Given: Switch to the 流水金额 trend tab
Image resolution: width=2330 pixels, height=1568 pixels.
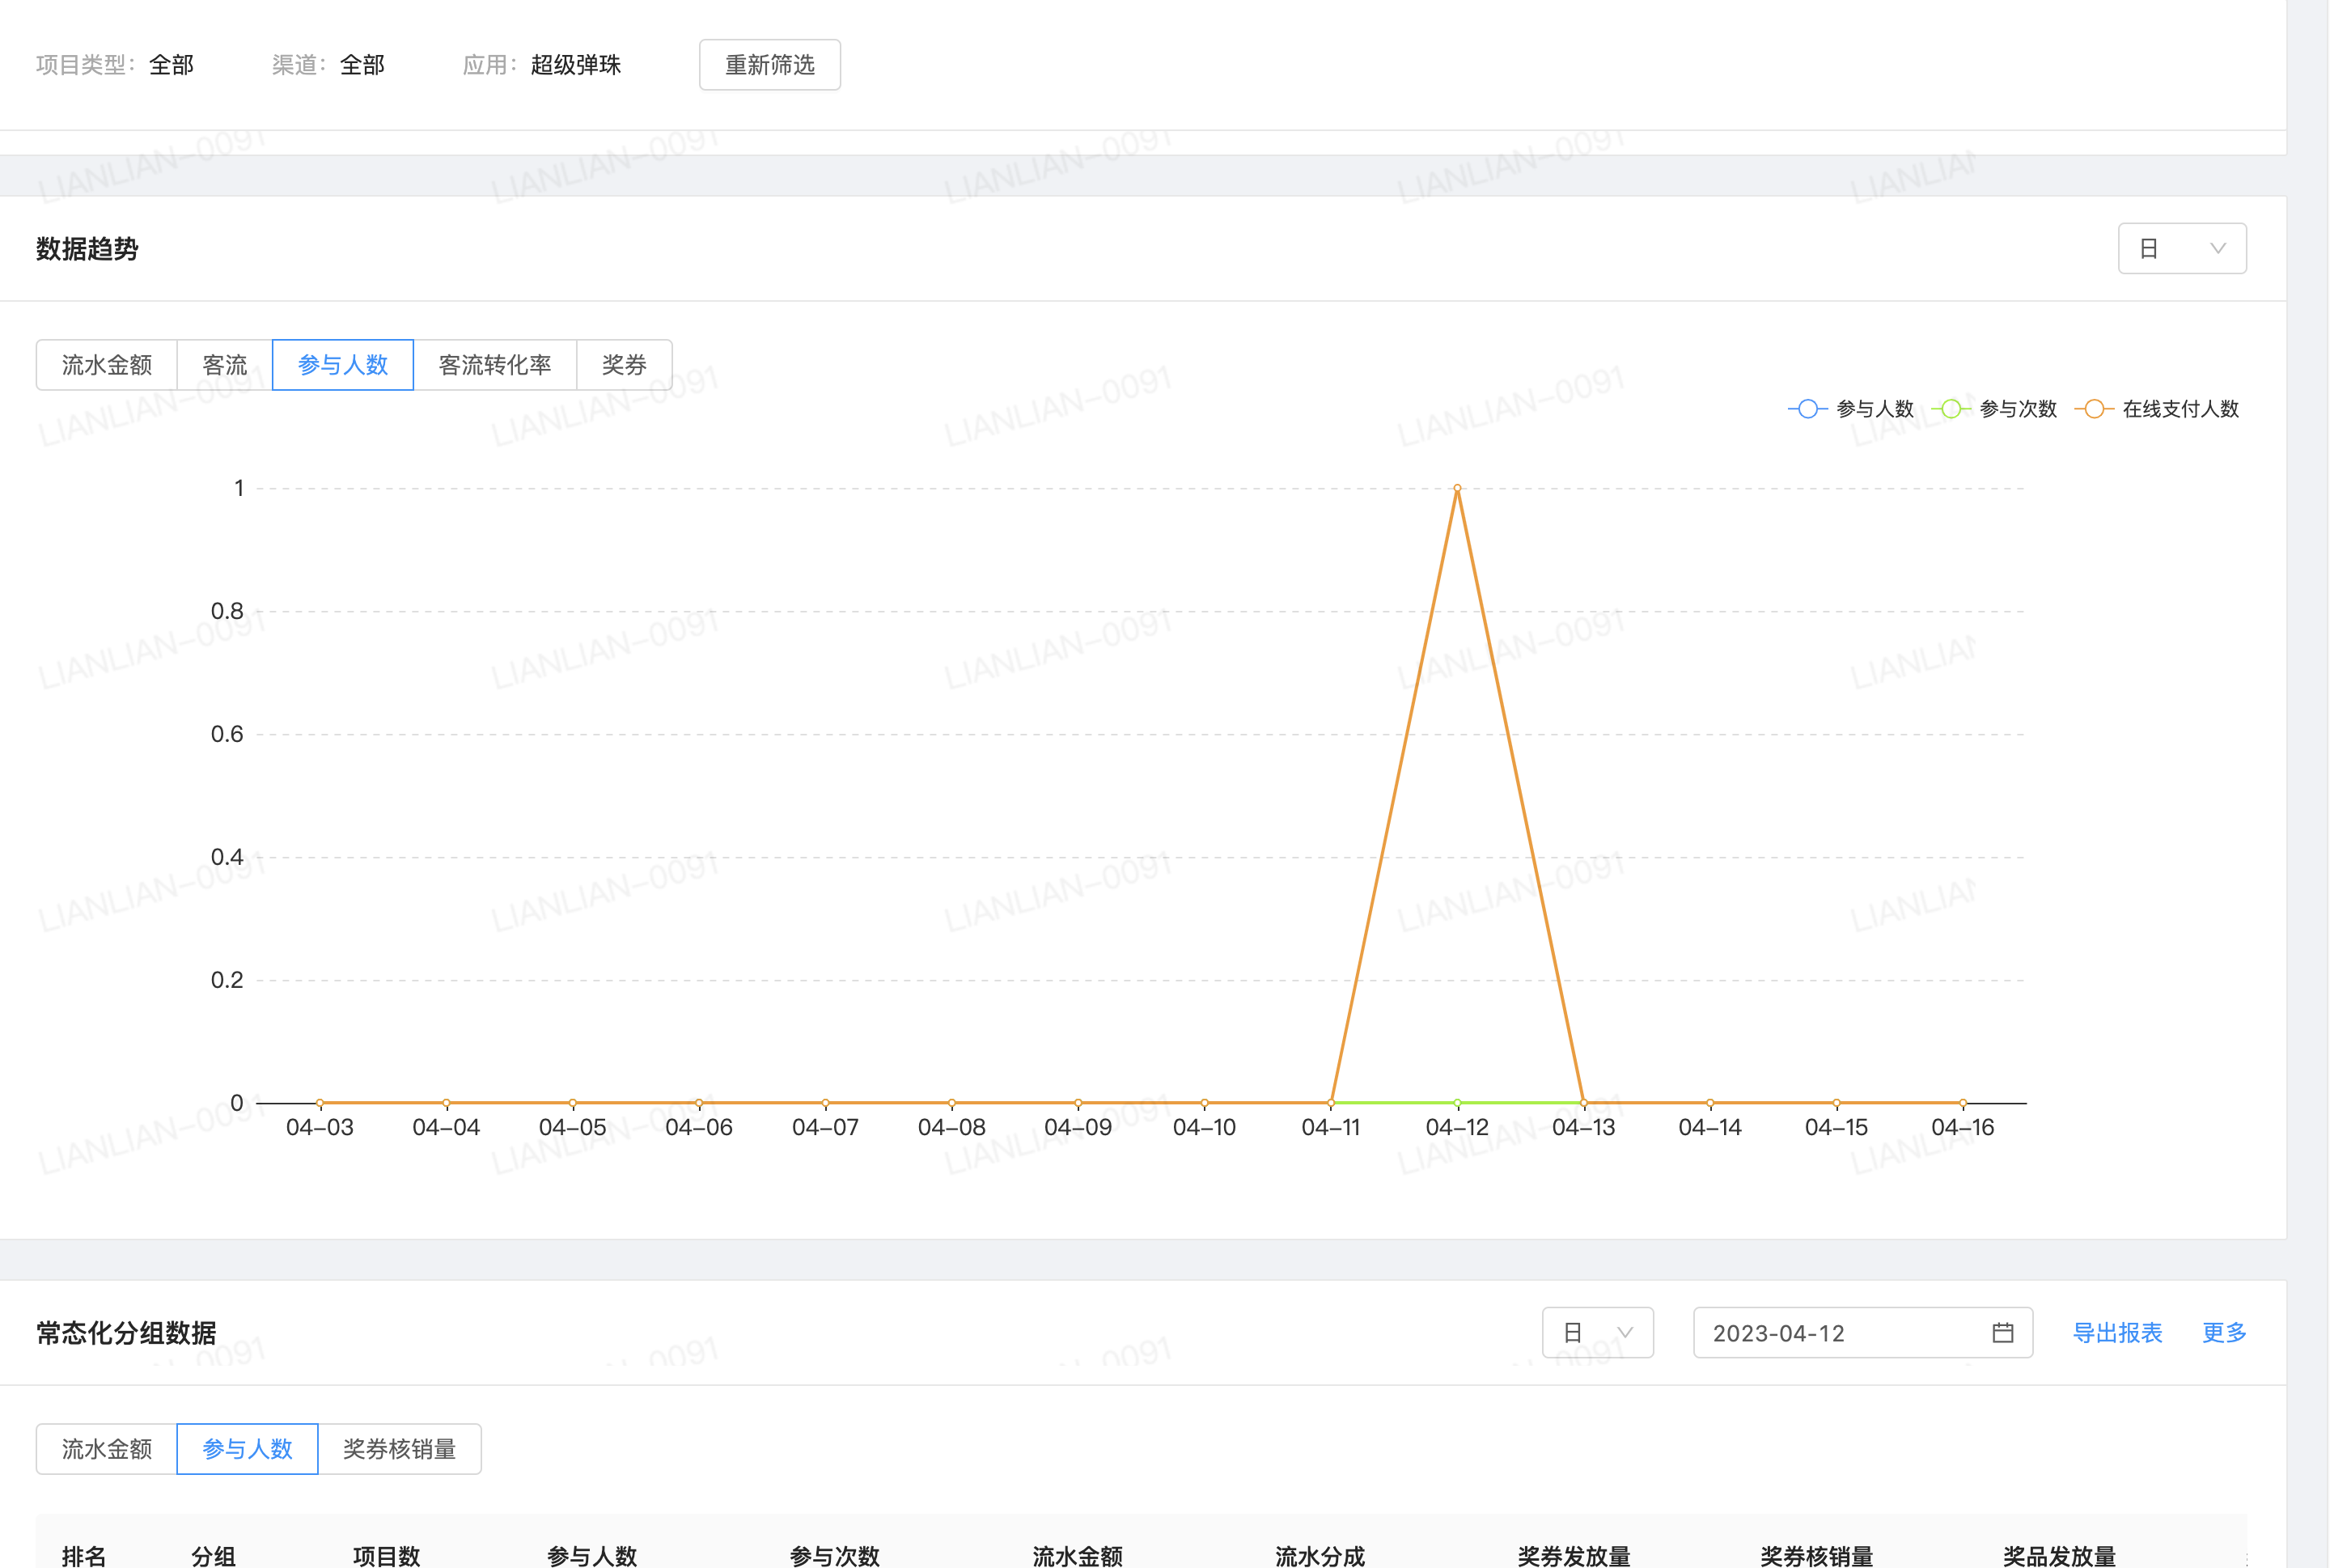Looking at the screenshot, I should point(106,365).
